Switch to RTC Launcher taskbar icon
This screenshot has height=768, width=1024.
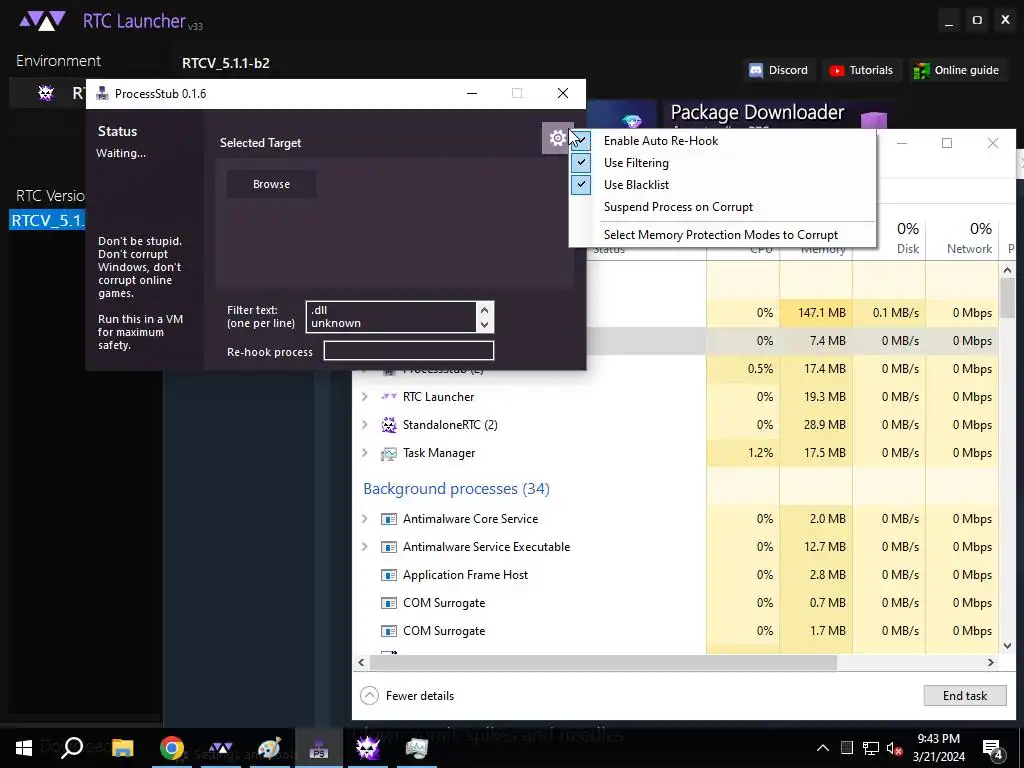point(221,748)
